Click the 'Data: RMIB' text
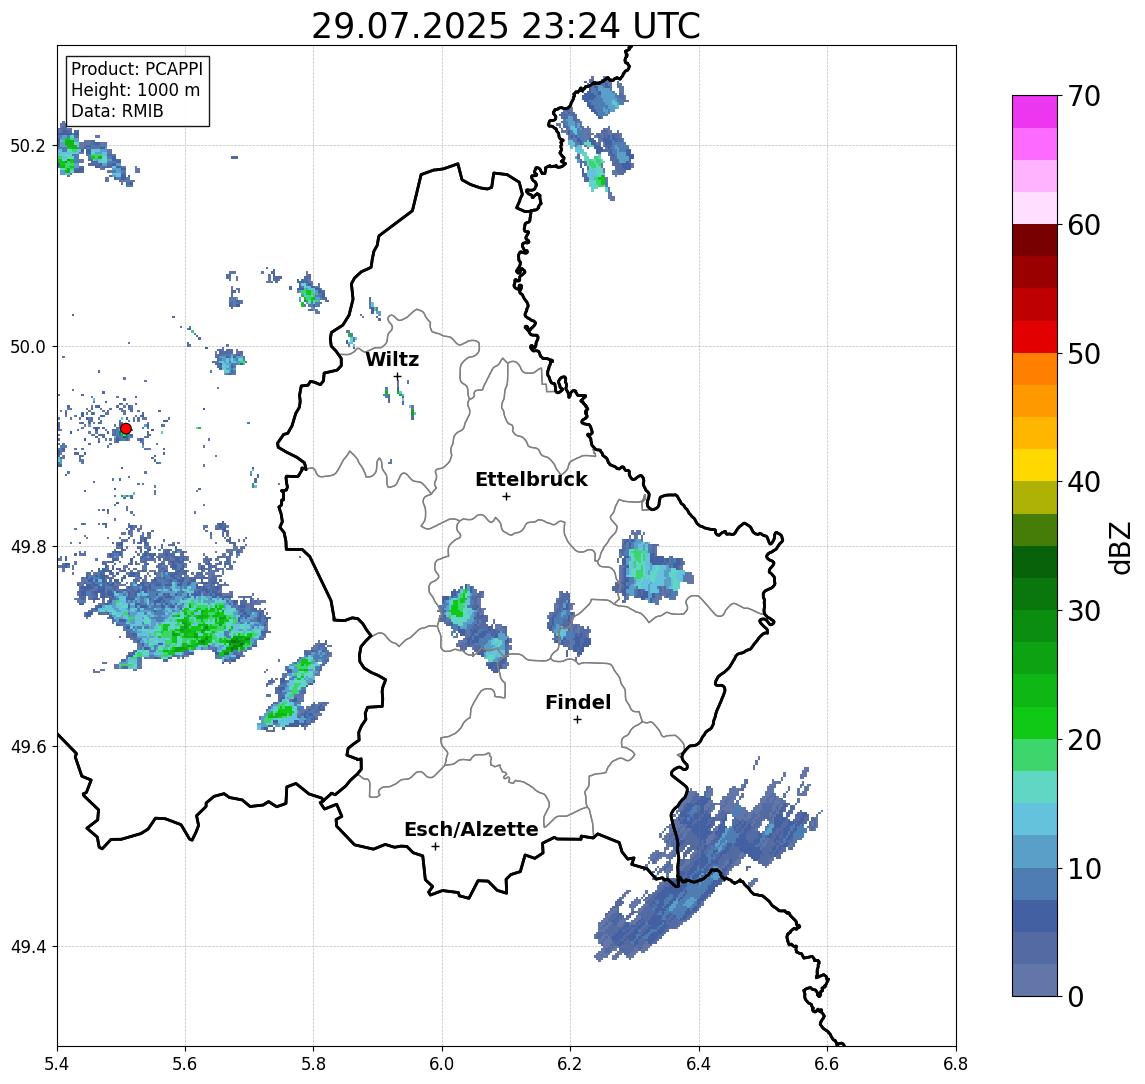Image resolution: width=1145 pixels, height=1084 pixels. 117,111
